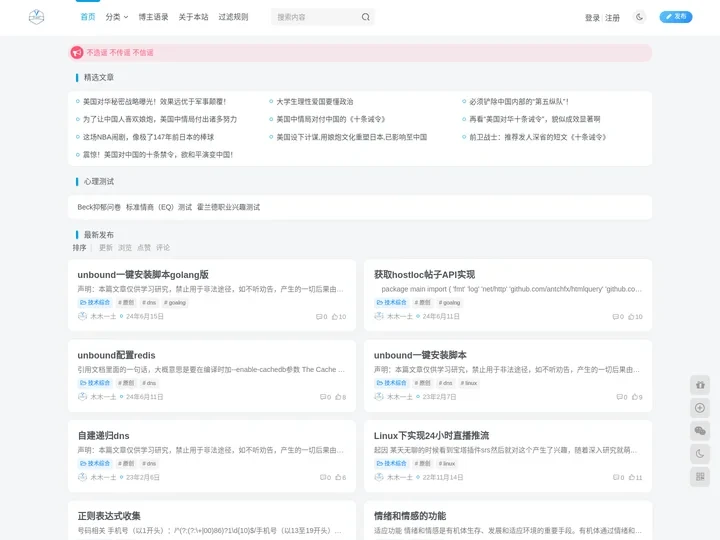
Task: Click the pink announcement megaphone icon
Action: pos(77,53)
